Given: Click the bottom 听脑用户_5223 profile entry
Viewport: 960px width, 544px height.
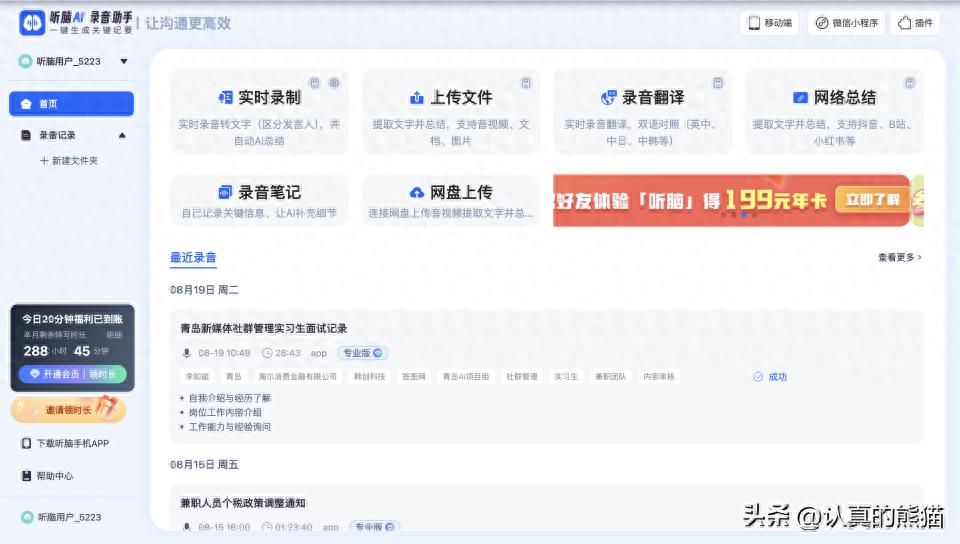Looking at the screenshot, I should (61, 517).
